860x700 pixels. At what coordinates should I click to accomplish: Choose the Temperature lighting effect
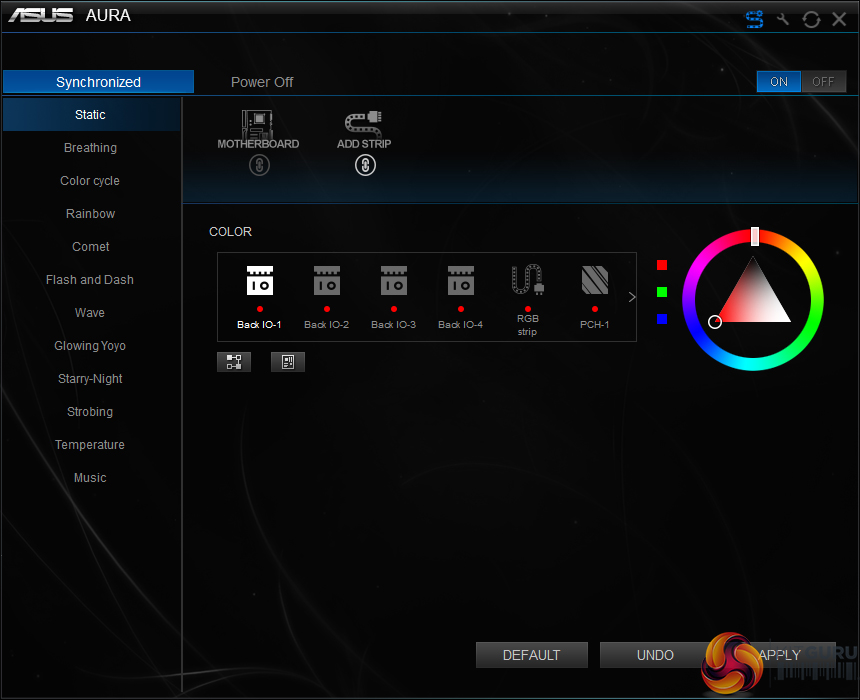coord(91,444)
